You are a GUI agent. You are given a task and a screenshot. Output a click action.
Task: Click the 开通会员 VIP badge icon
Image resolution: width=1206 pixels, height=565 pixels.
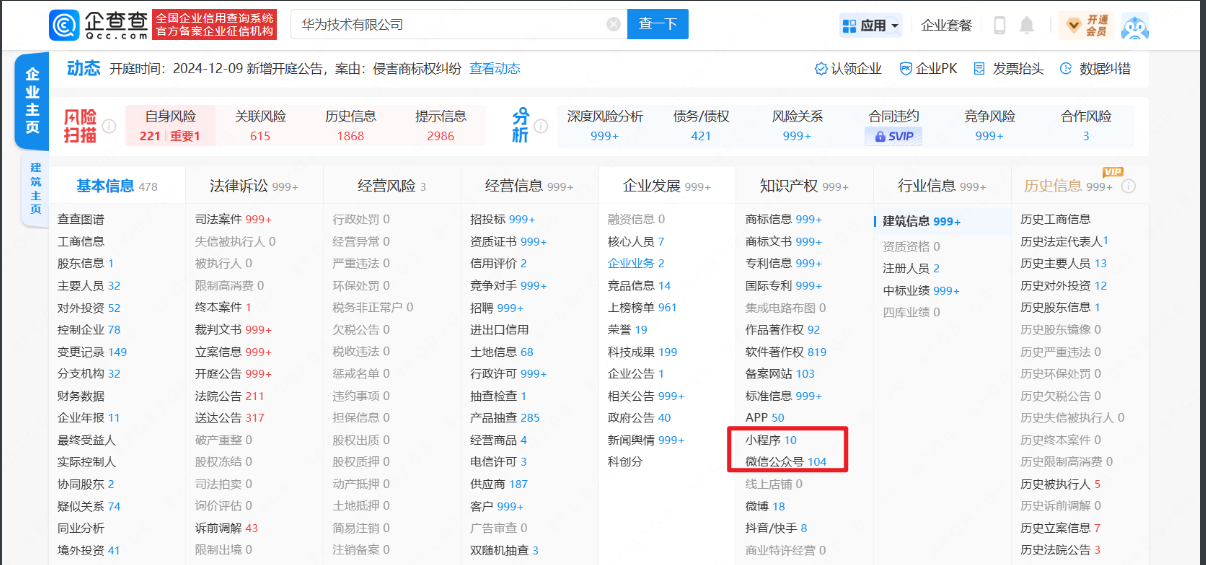(1086, 26)
